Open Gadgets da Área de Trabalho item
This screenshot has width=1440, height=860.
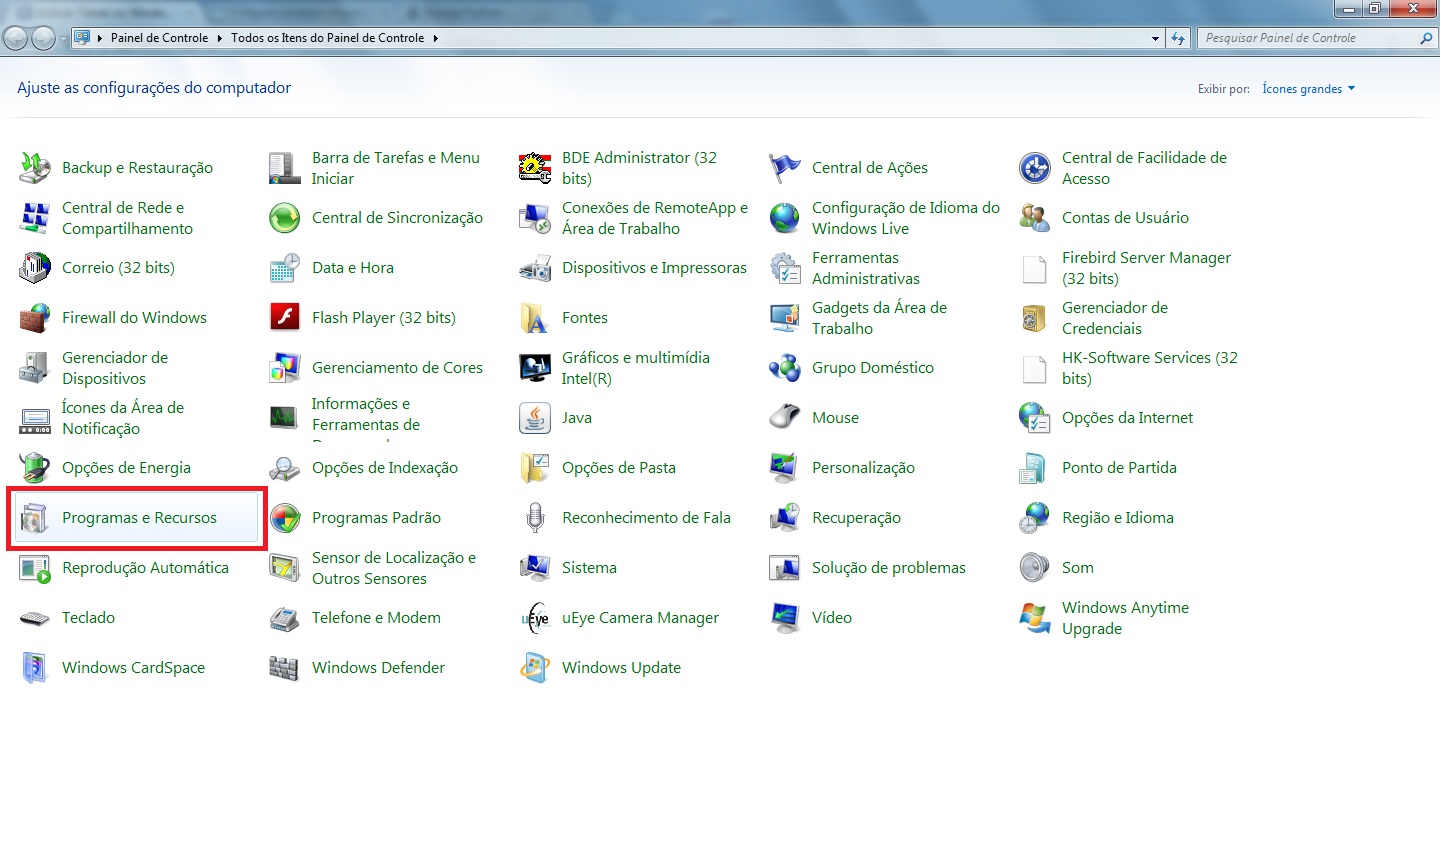(879, 318)
